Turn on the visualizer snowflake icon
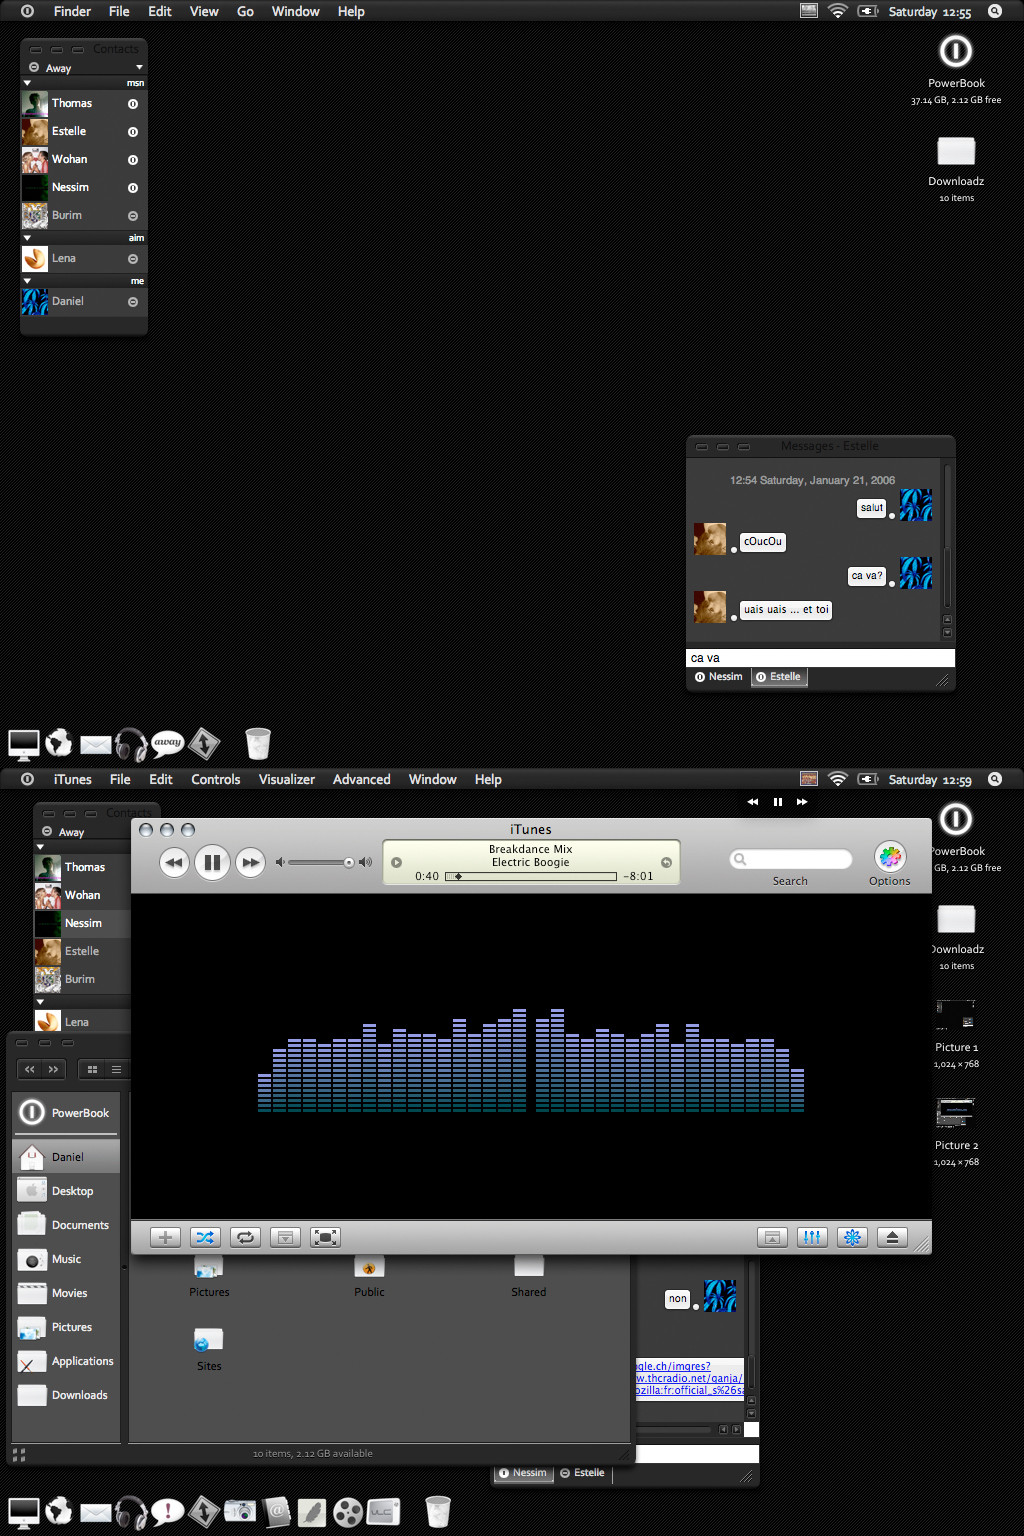Screen dimensions: 1024x1536 pyautogui.click(x=852, y=1237)
